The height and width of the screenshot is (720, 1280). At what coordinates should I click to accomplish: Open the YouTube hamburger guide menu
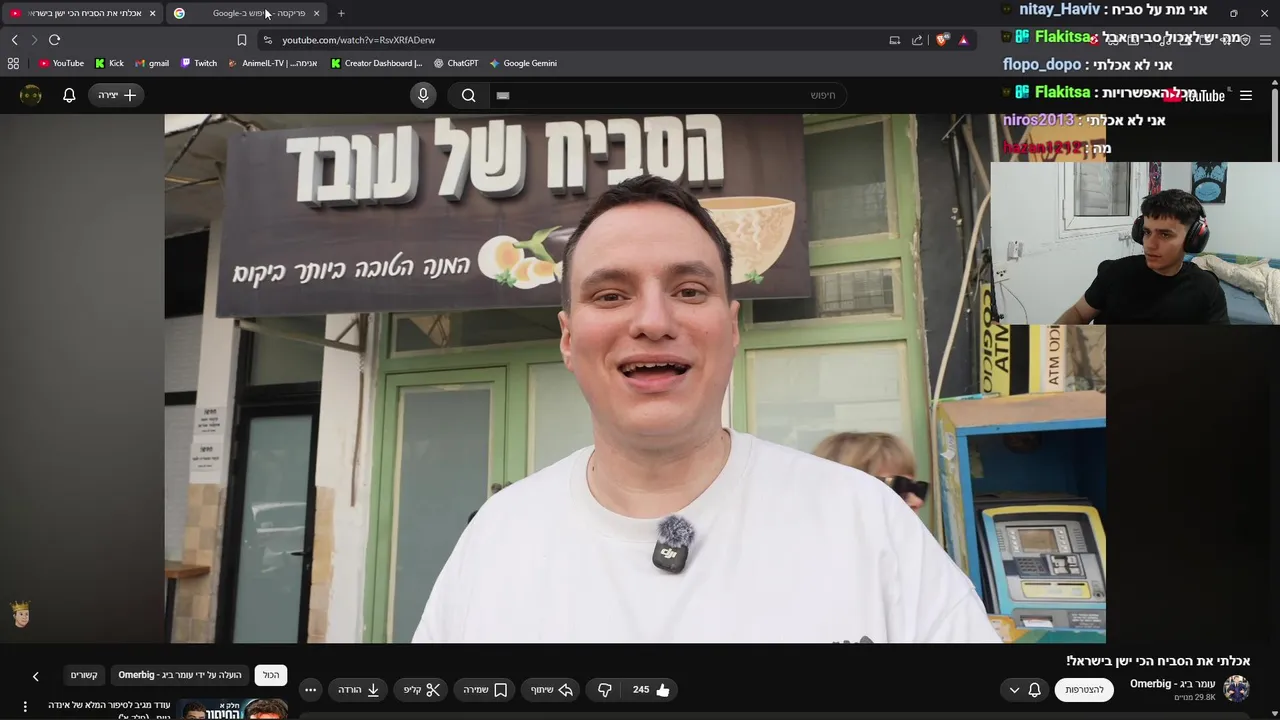coord(1246,95)
